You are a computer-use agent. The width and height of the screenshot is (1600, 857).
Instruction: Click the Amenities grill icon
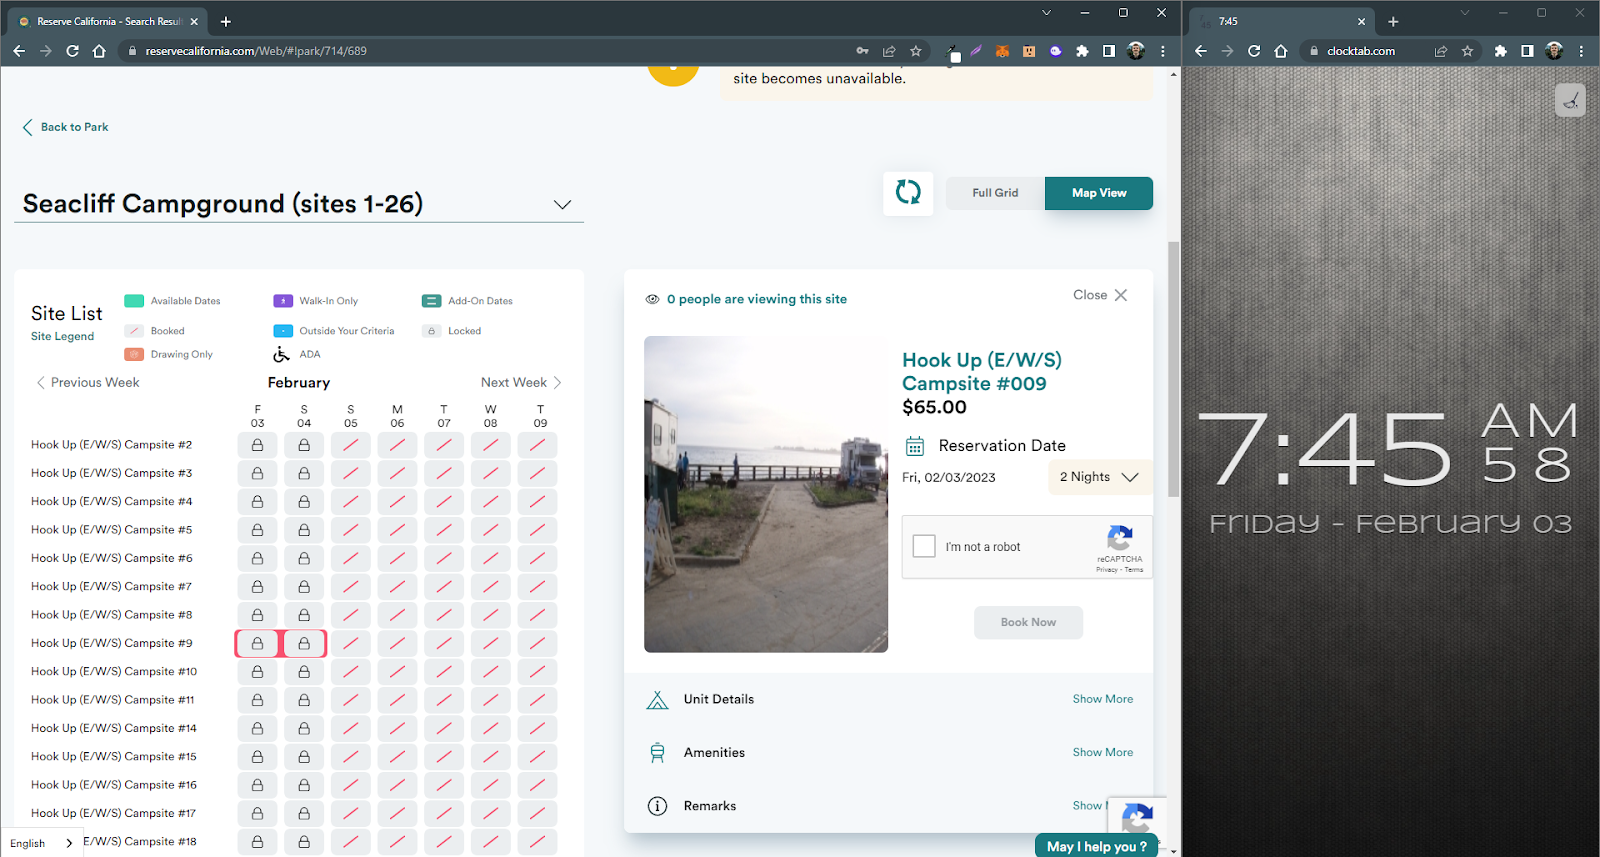[657, 753]
